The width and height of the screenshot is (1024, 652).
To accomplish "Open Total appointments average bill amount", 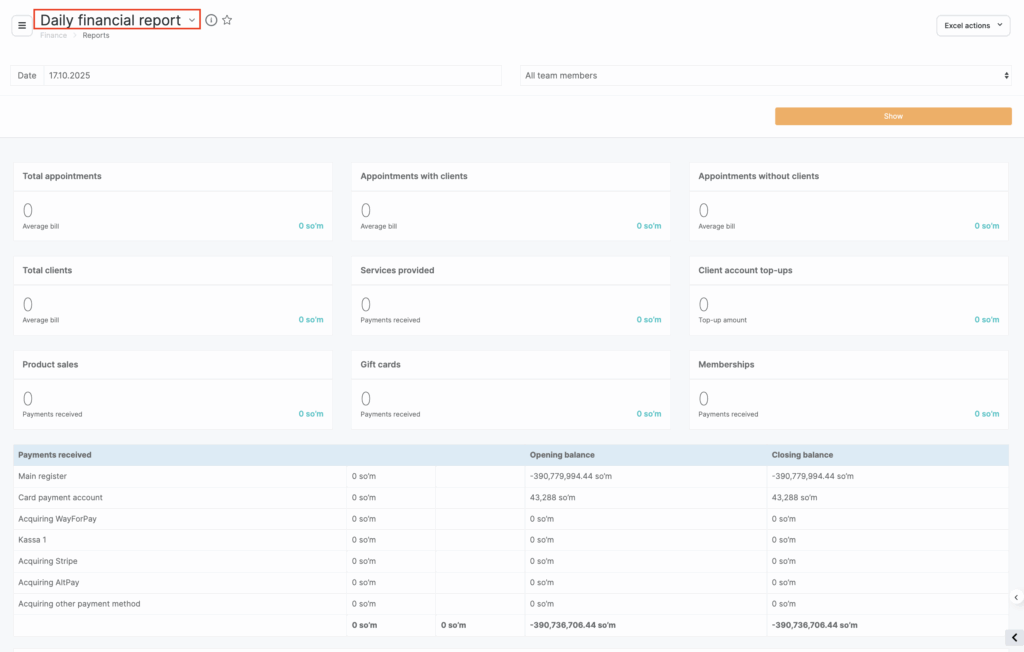I will (x=311, y=226).
